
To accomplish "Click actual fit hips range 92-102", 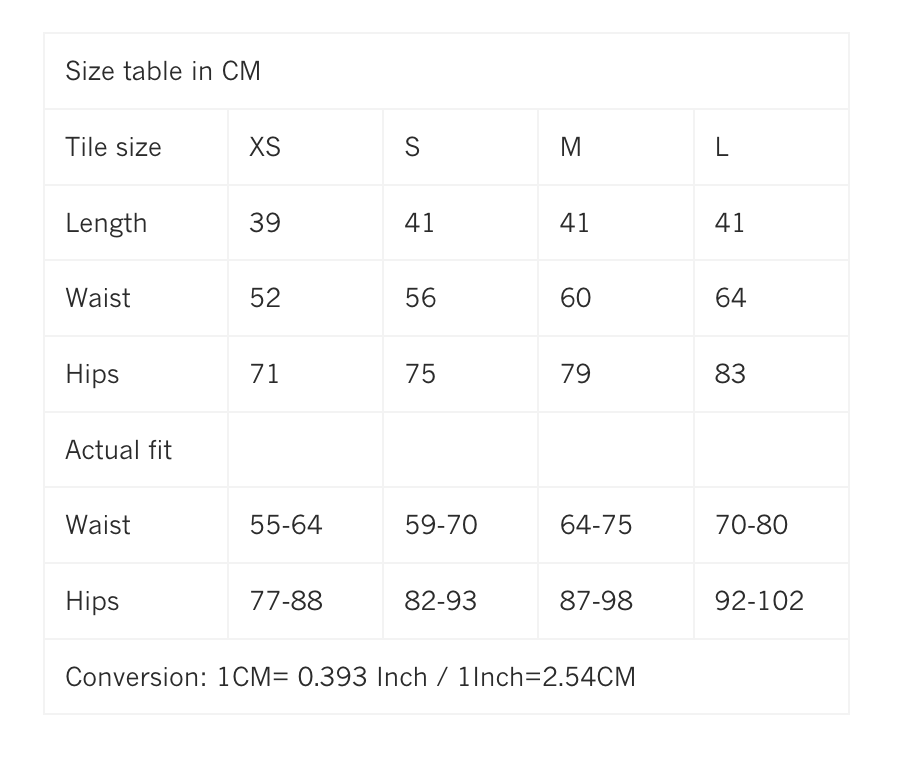I will (x=760, y=601).
